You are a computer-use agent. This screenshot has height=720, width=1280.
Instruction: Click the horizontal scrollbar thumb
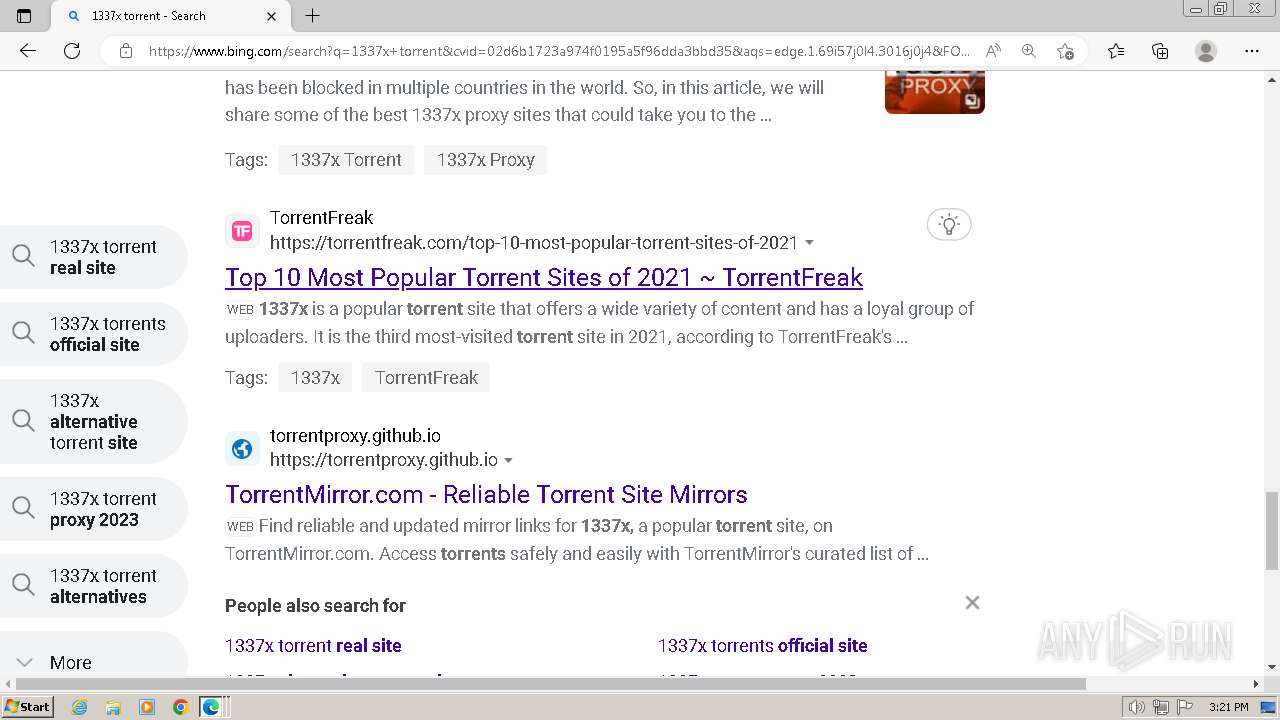[549, 684]
